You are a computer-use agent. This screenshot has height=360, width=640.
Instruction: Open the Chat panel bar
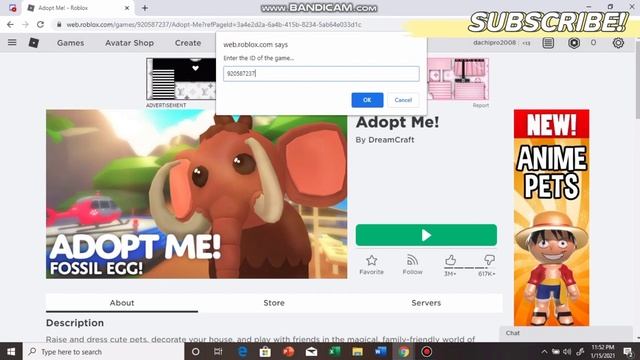pyautogui.click(x=566, y=333)
